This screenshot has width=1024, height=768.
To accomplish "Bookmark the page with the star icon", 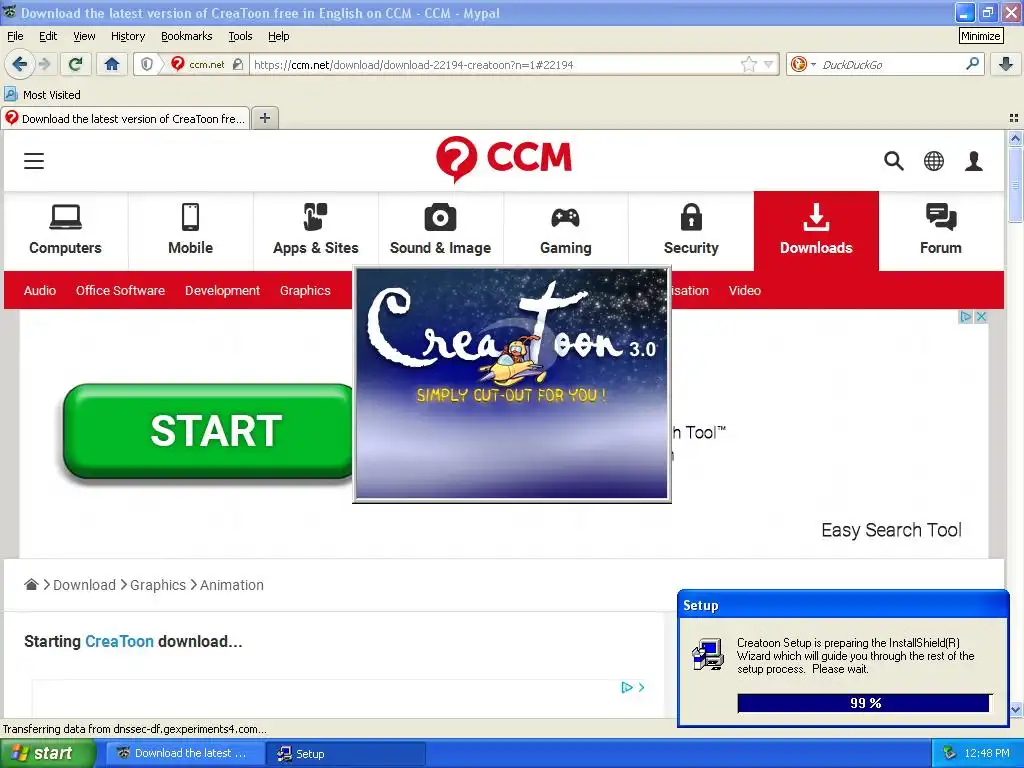I will click(x=748, y=64).
